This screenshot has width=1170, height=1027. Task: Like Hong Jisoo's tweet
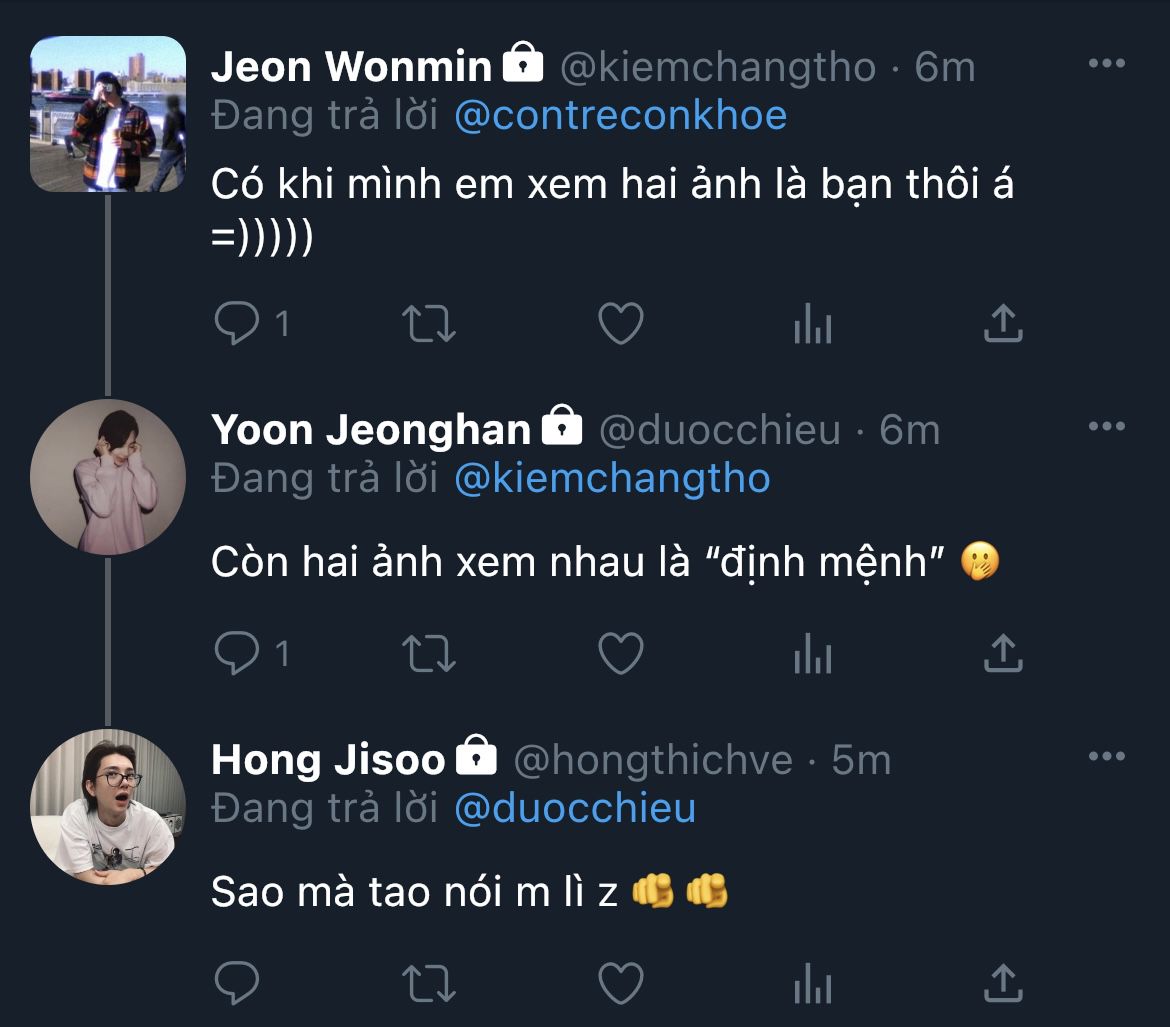click(x=620, y=983)
